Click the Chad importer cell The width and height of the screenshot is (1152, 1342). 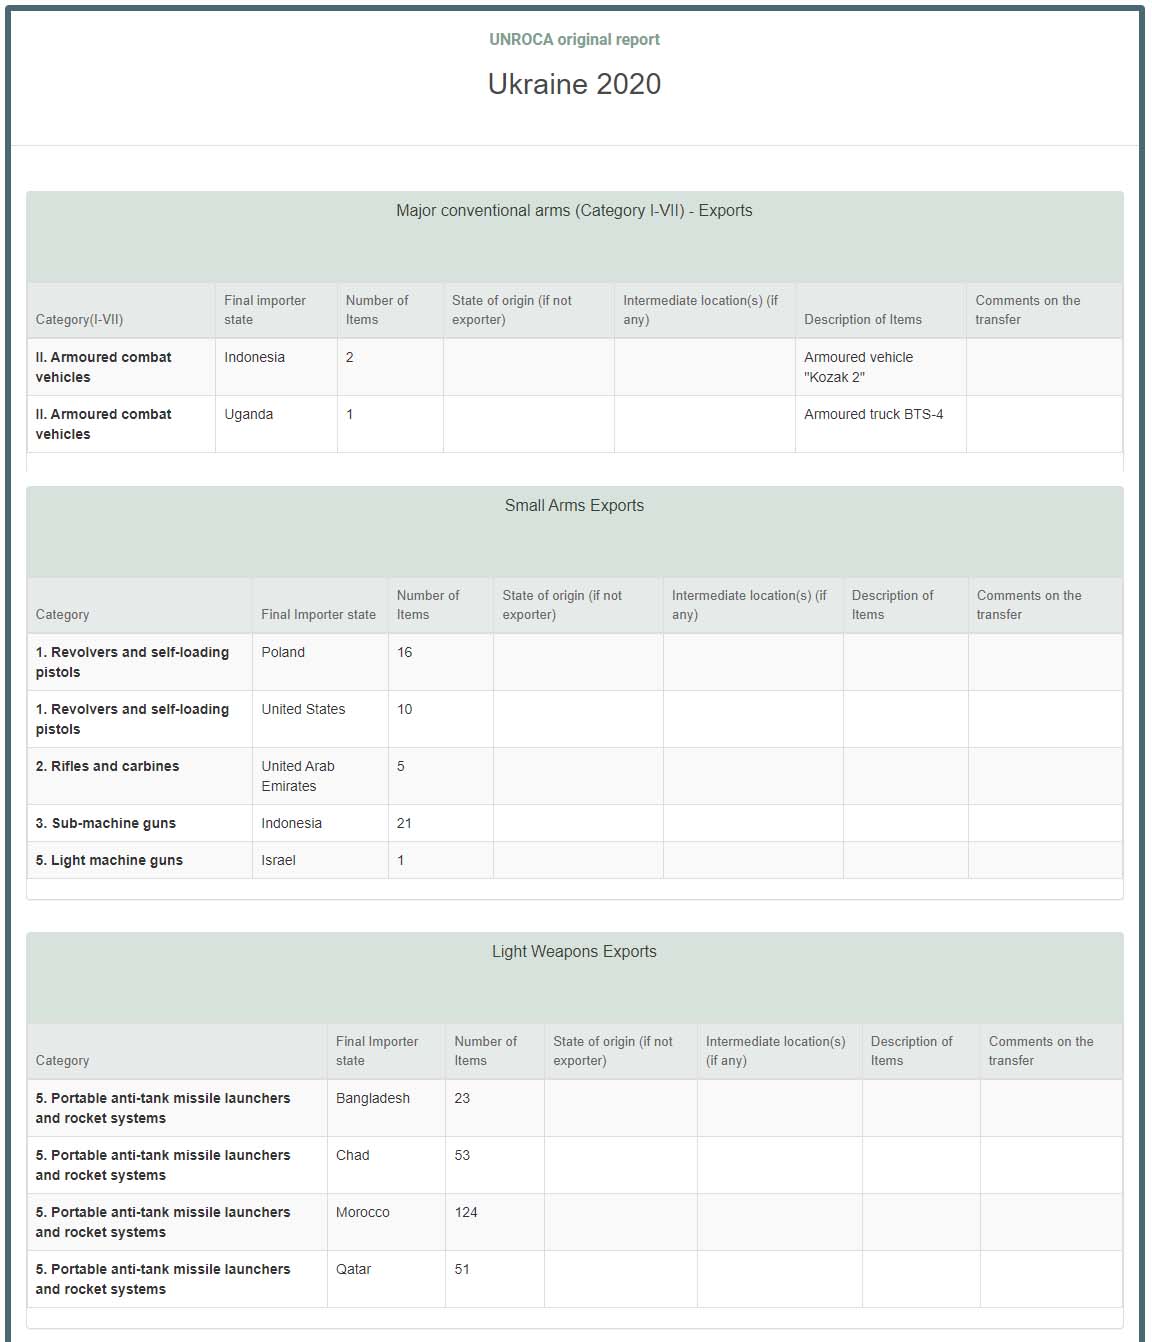[x=353, y=1156]
